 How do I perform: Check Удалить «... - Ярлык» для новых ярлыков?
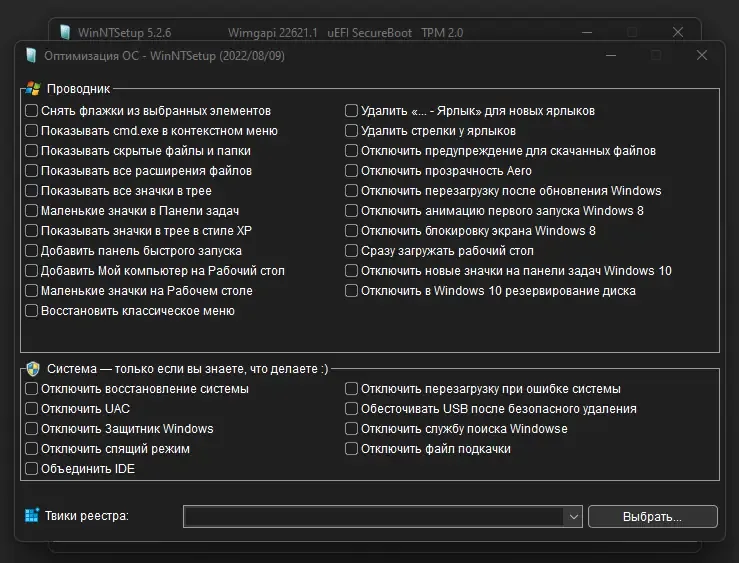(352, 111)
